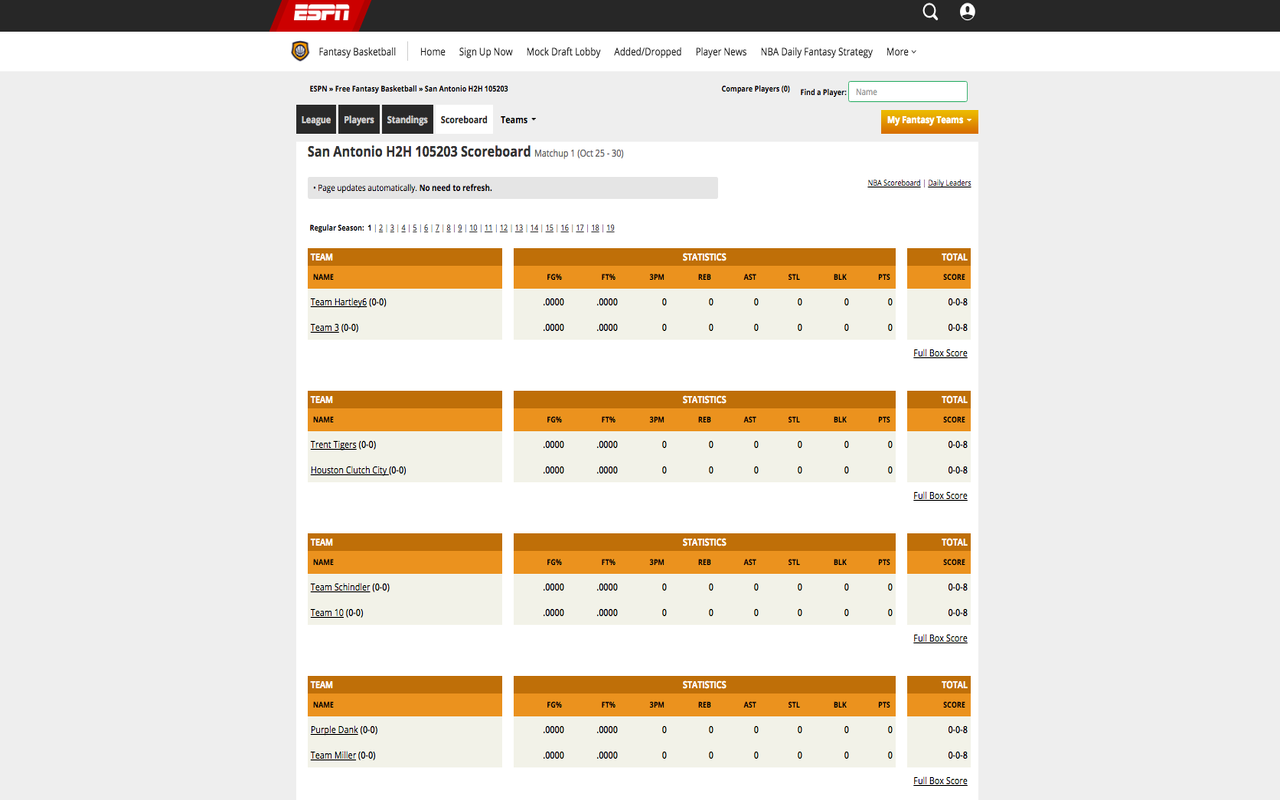Go to regular season matchup 10

pyautogui.click(x=473, y=228)
